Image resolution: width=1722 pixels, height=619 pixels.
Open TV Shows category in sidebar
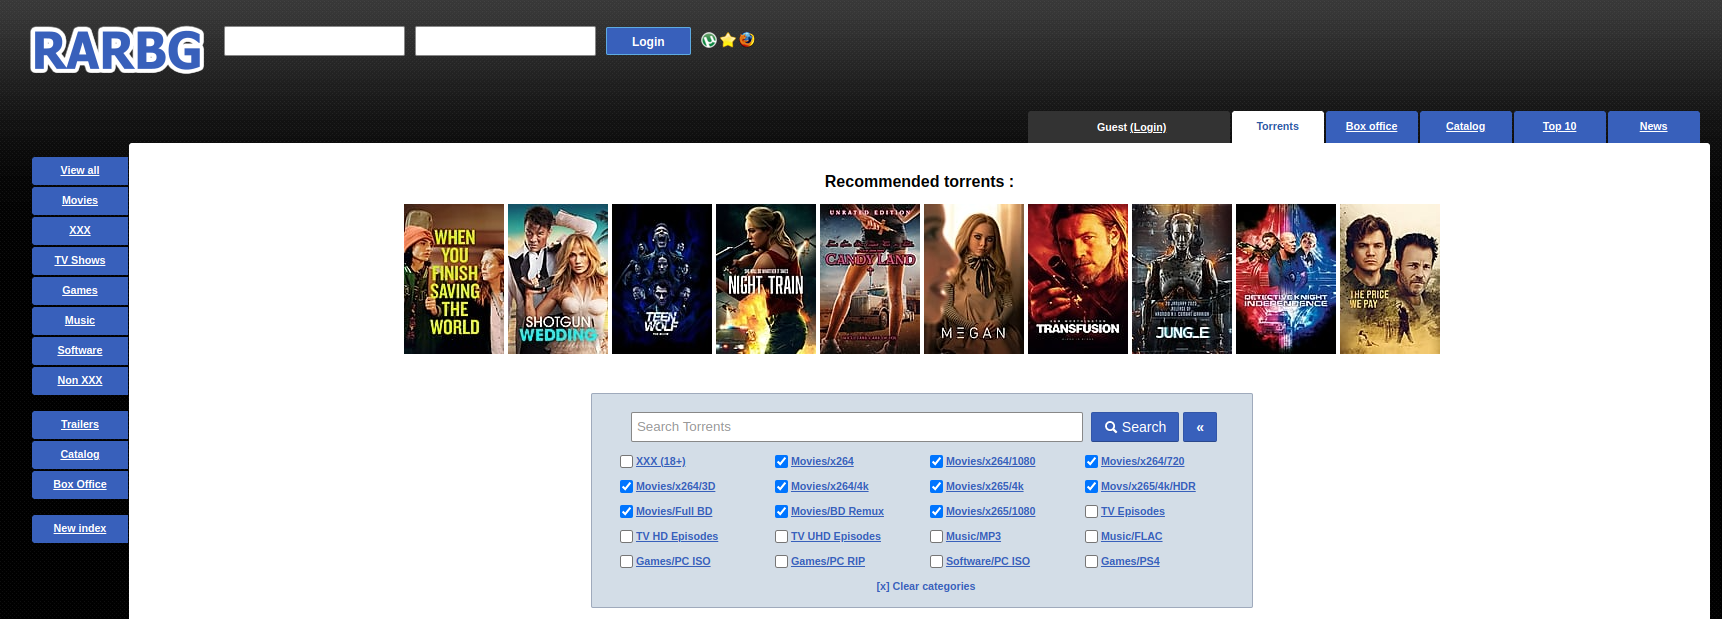point(80,261)
